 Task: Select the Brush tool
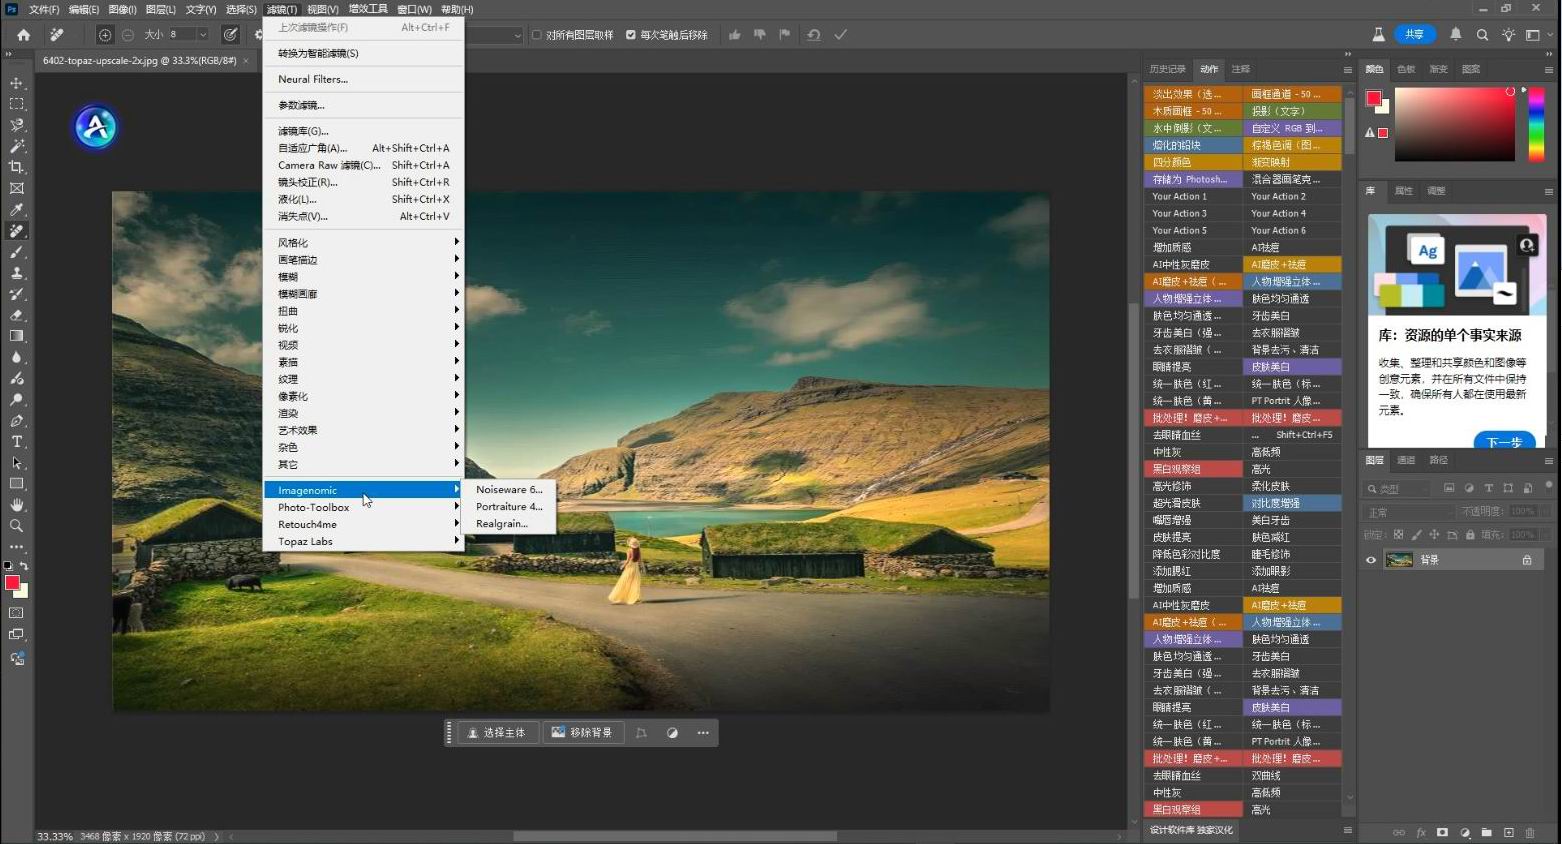pos(17,252)
